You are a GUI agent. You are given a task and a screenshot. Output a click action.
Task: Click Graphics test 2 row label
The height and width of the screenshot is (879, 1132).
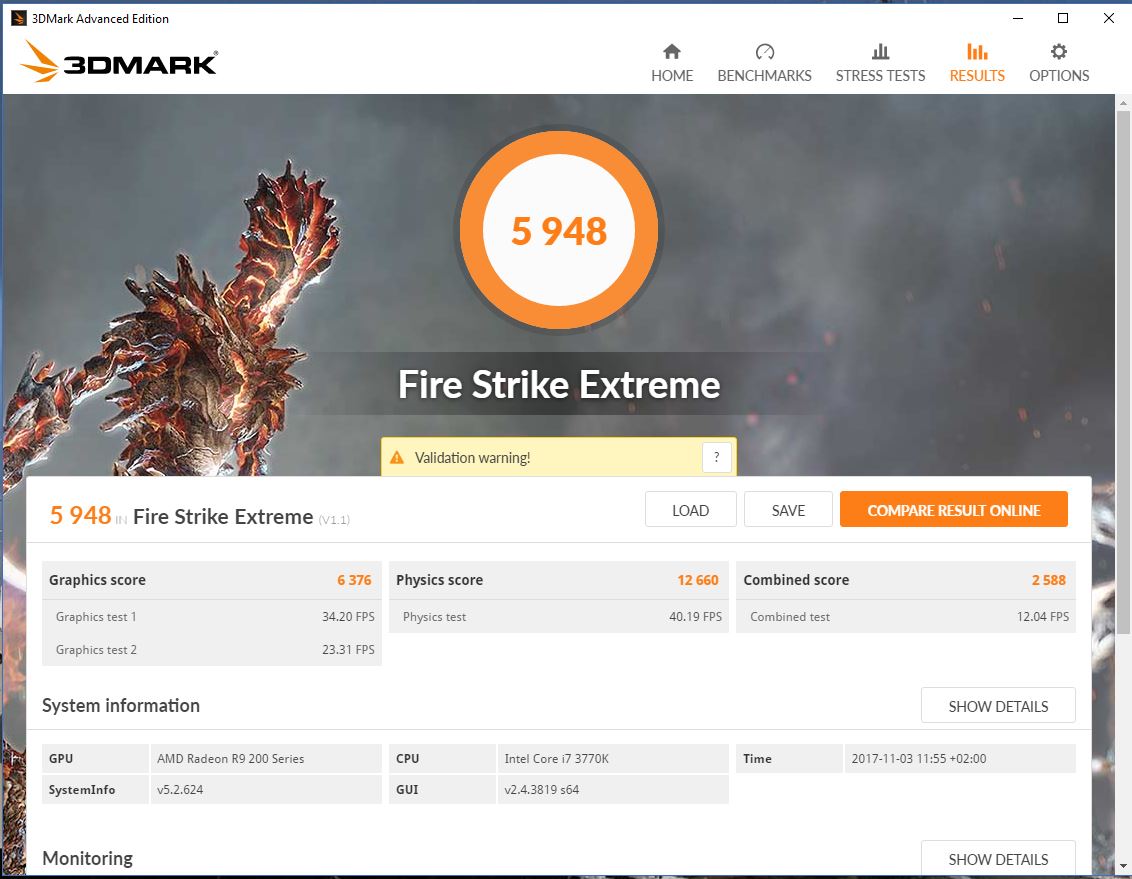(96, 650)
